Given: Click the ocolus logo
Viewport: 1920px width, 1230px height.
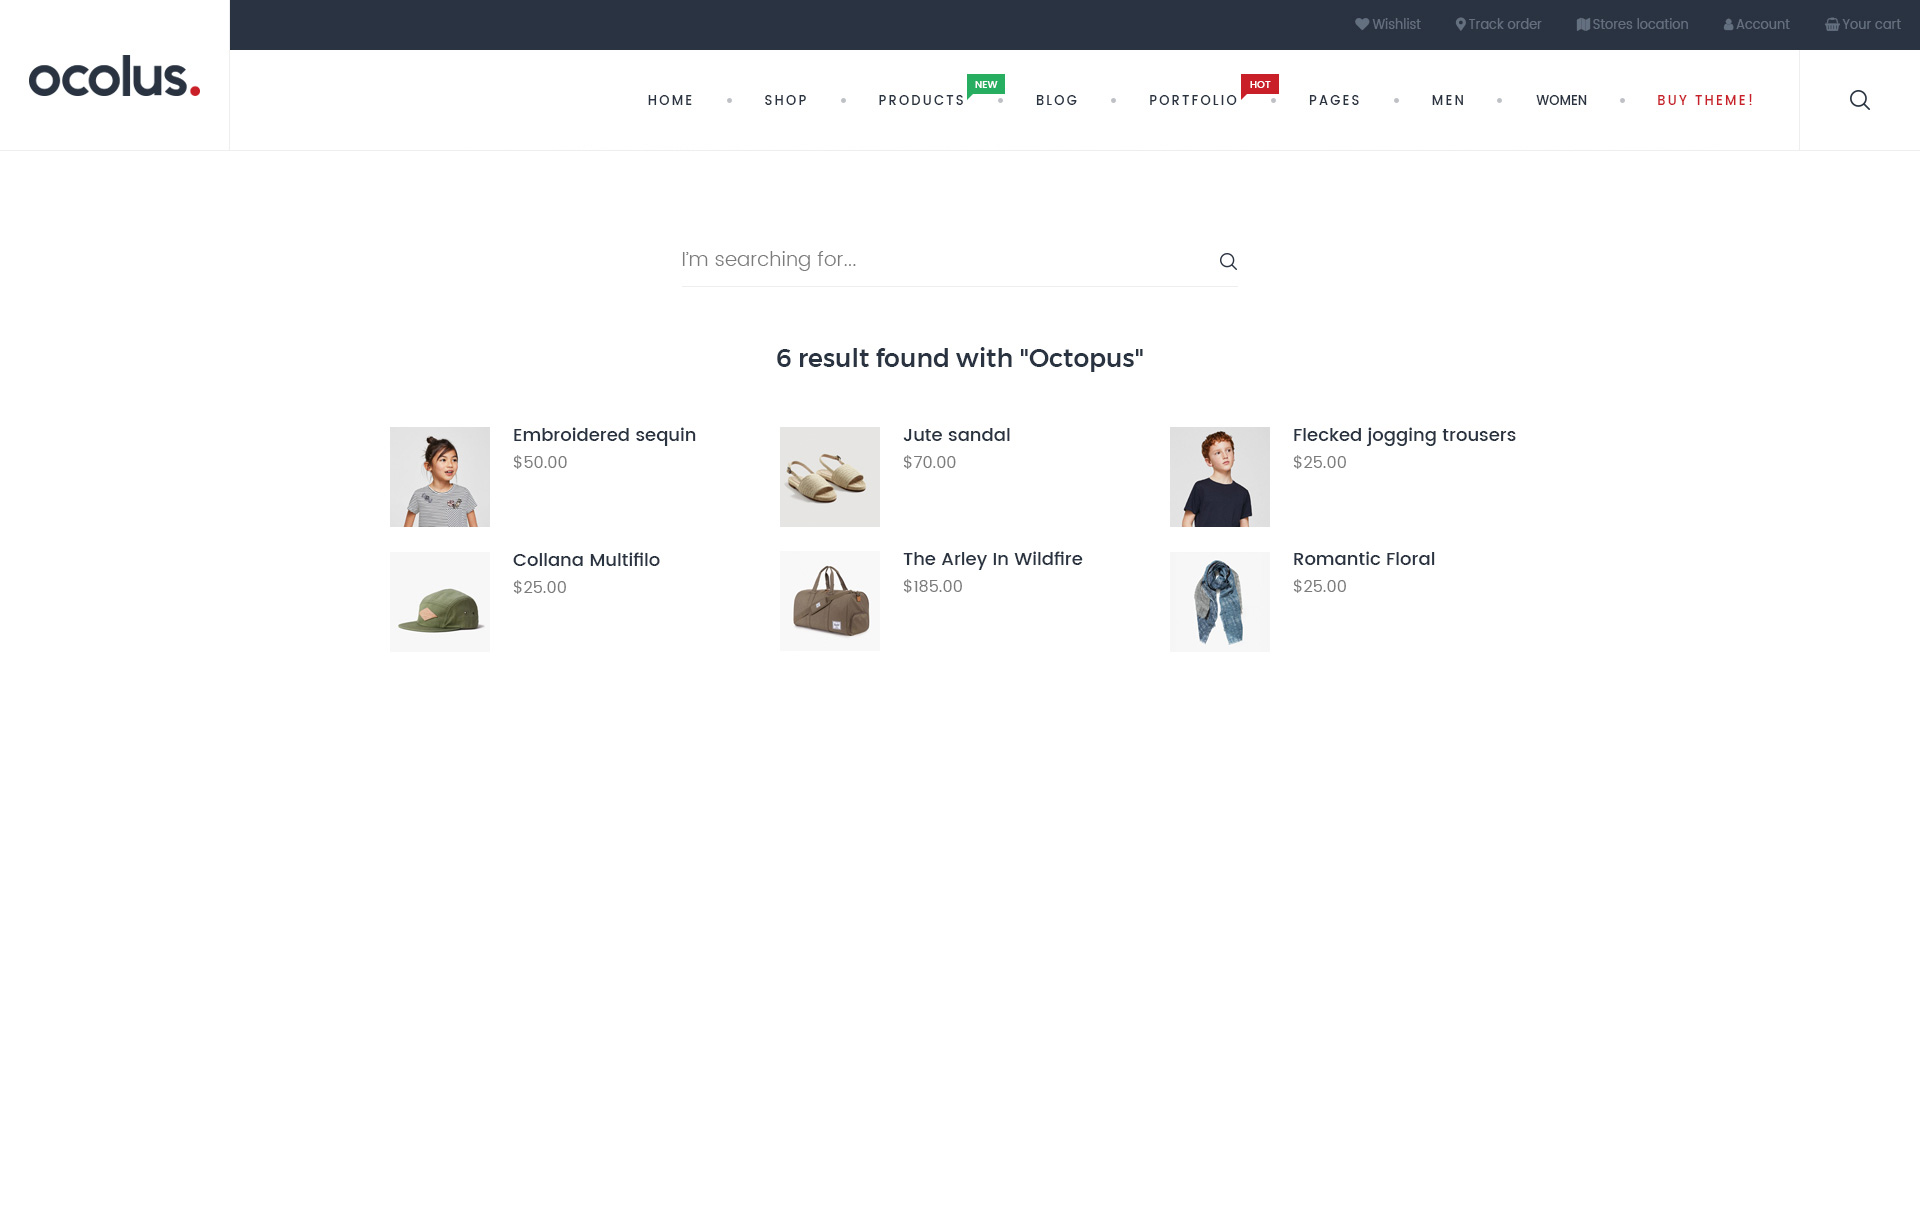Looking at the screenshot, I should (x=114, y=77).
